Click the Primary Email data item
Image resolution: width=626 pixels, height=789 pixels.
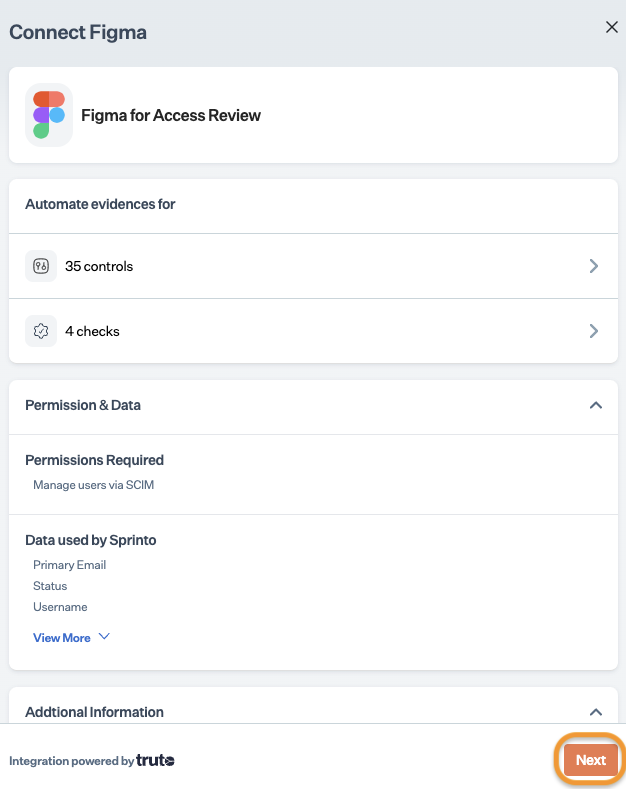(x=69, y=565)
